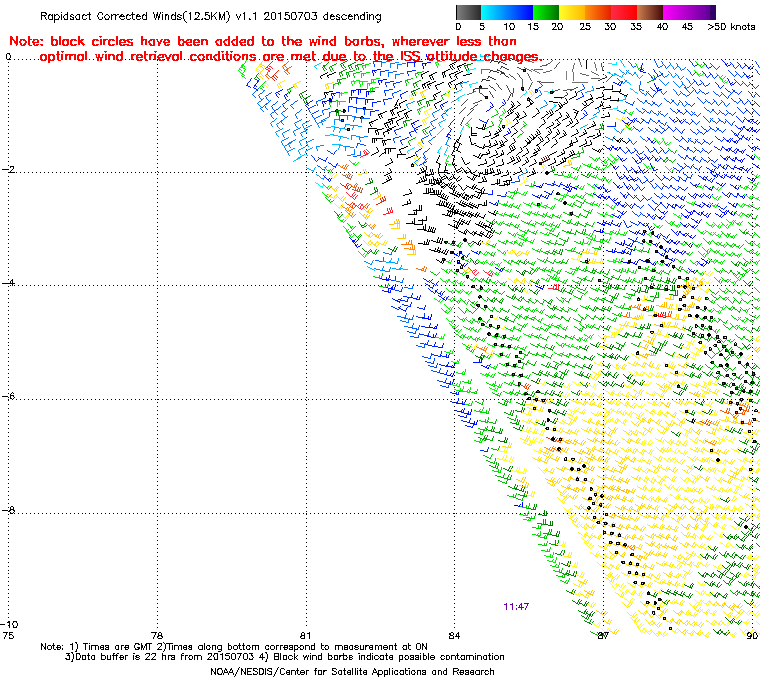Click the NOAA/NESDIS credit line

coord(352,672)
